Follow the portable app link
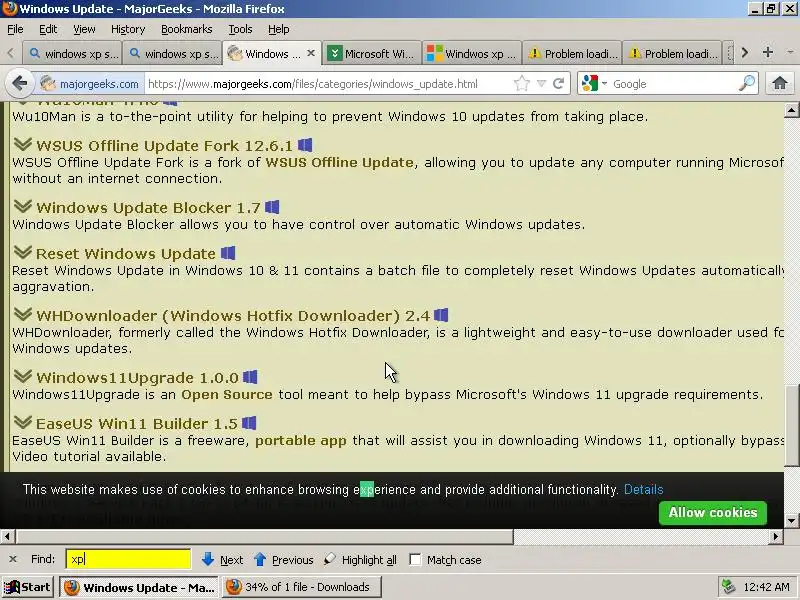Image resolution: width=800 pixels, height=600 pixels. pyautogui.click(x=301, y=441)
